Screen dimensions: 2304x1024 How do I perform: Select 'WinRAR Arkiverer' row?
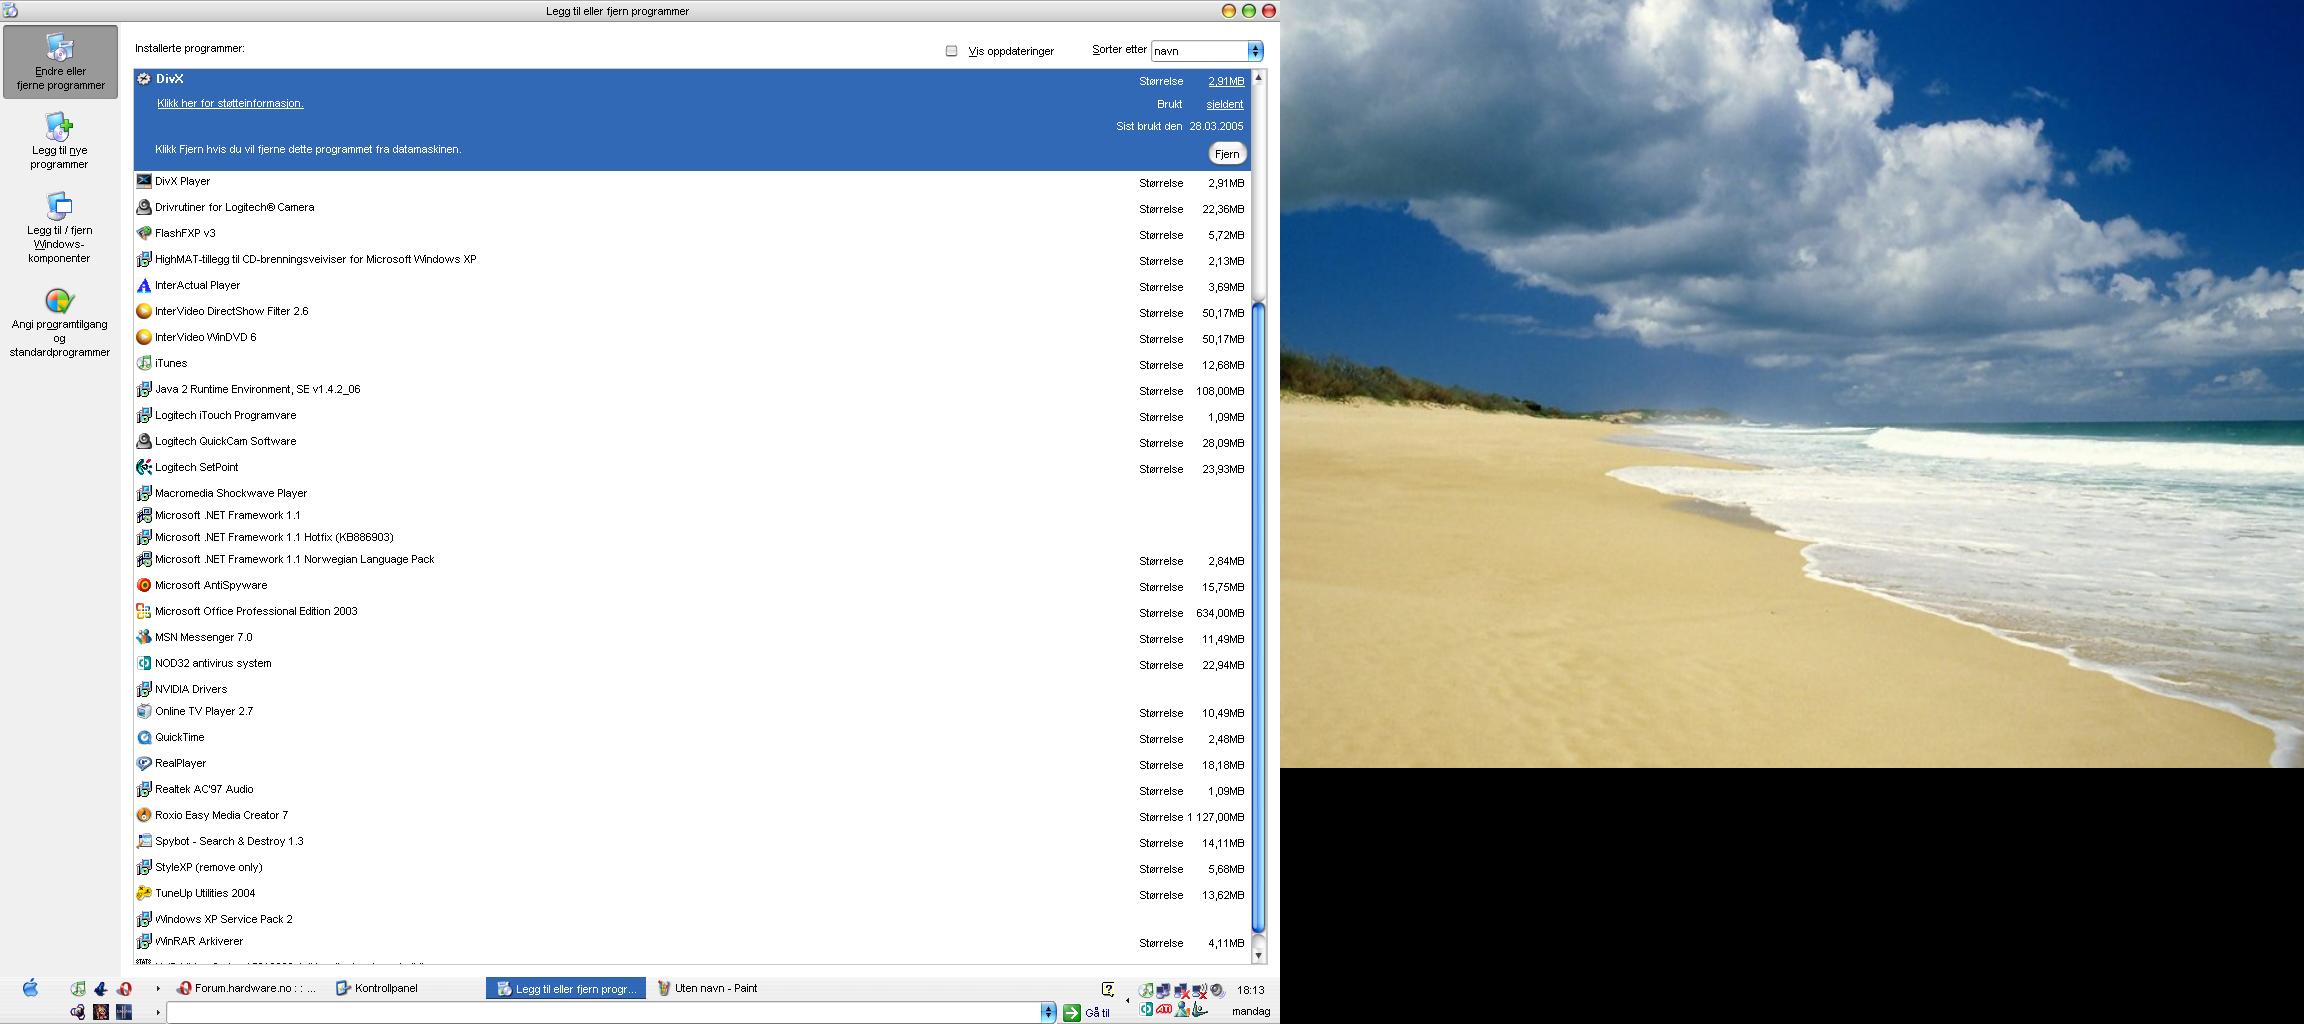692,941
